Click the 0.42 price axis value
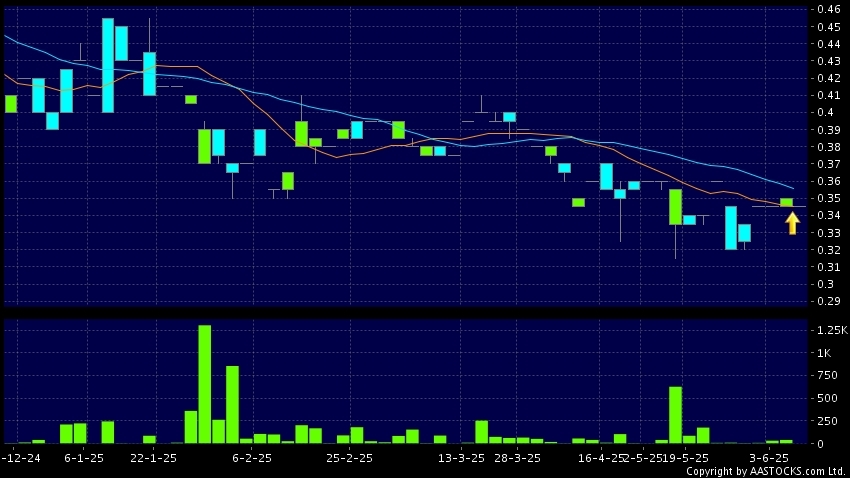This screenshot has width=850, height=478. [829, 78]
